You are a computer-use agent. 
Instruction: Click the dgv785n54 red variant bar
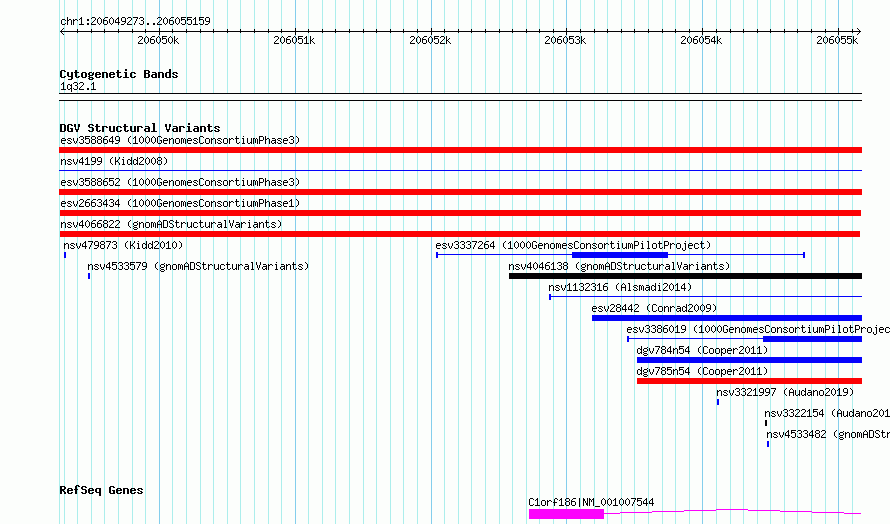point(749,381)
